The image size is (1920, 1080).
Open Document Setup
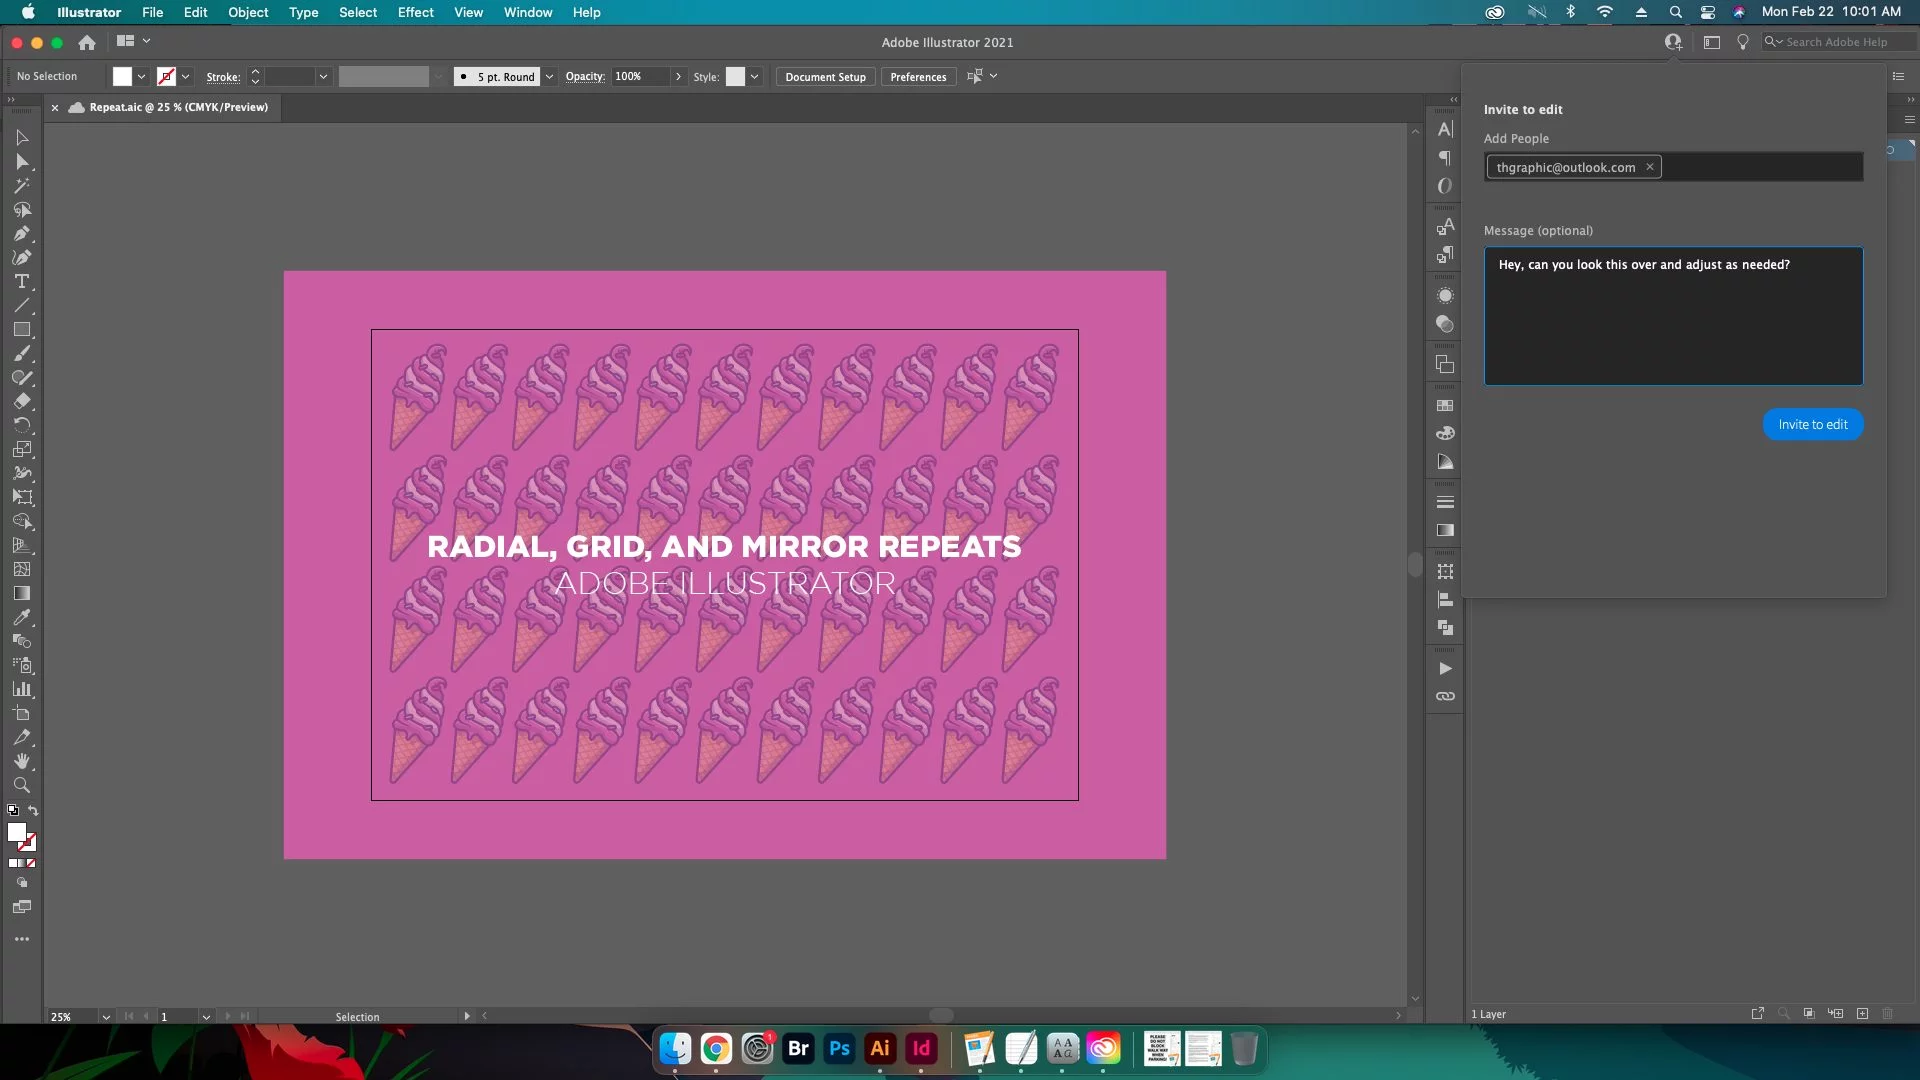tap(824, 76)
